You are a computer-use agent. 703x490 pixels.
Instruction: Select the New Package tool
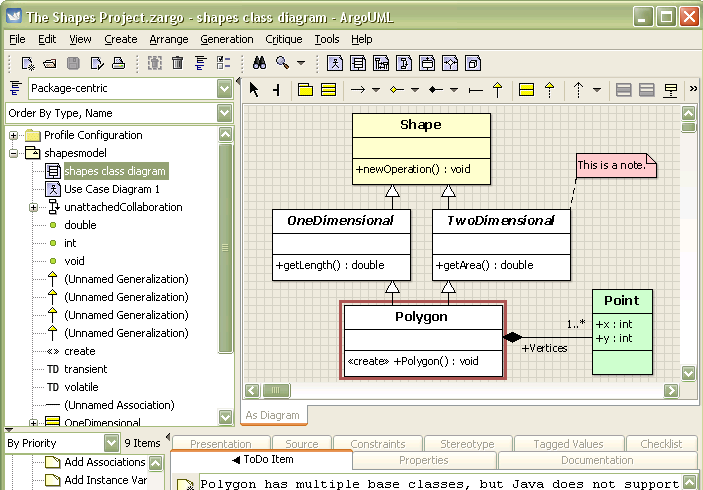tap(305, 90)
